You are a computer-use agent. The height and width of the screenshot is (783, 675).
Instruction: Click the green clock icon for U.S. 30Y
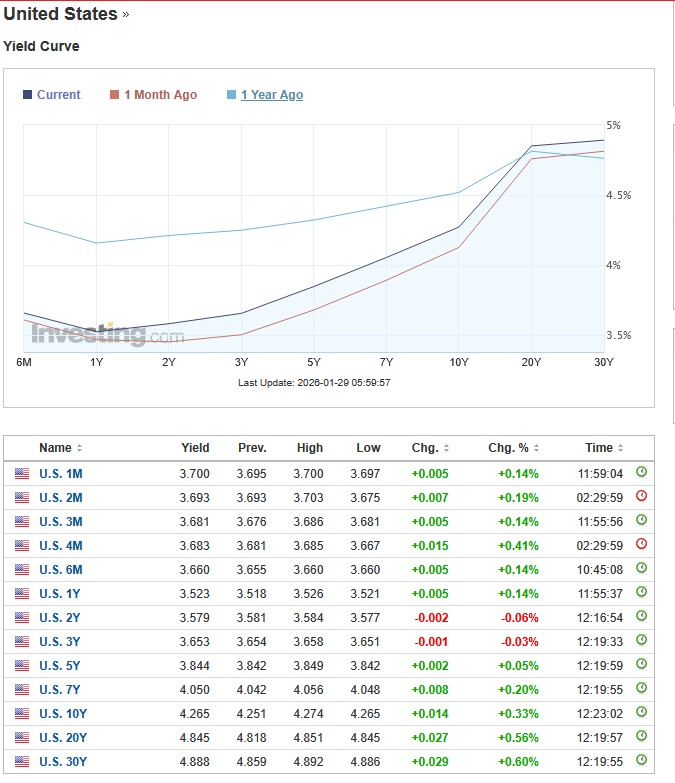click(641, 761)
